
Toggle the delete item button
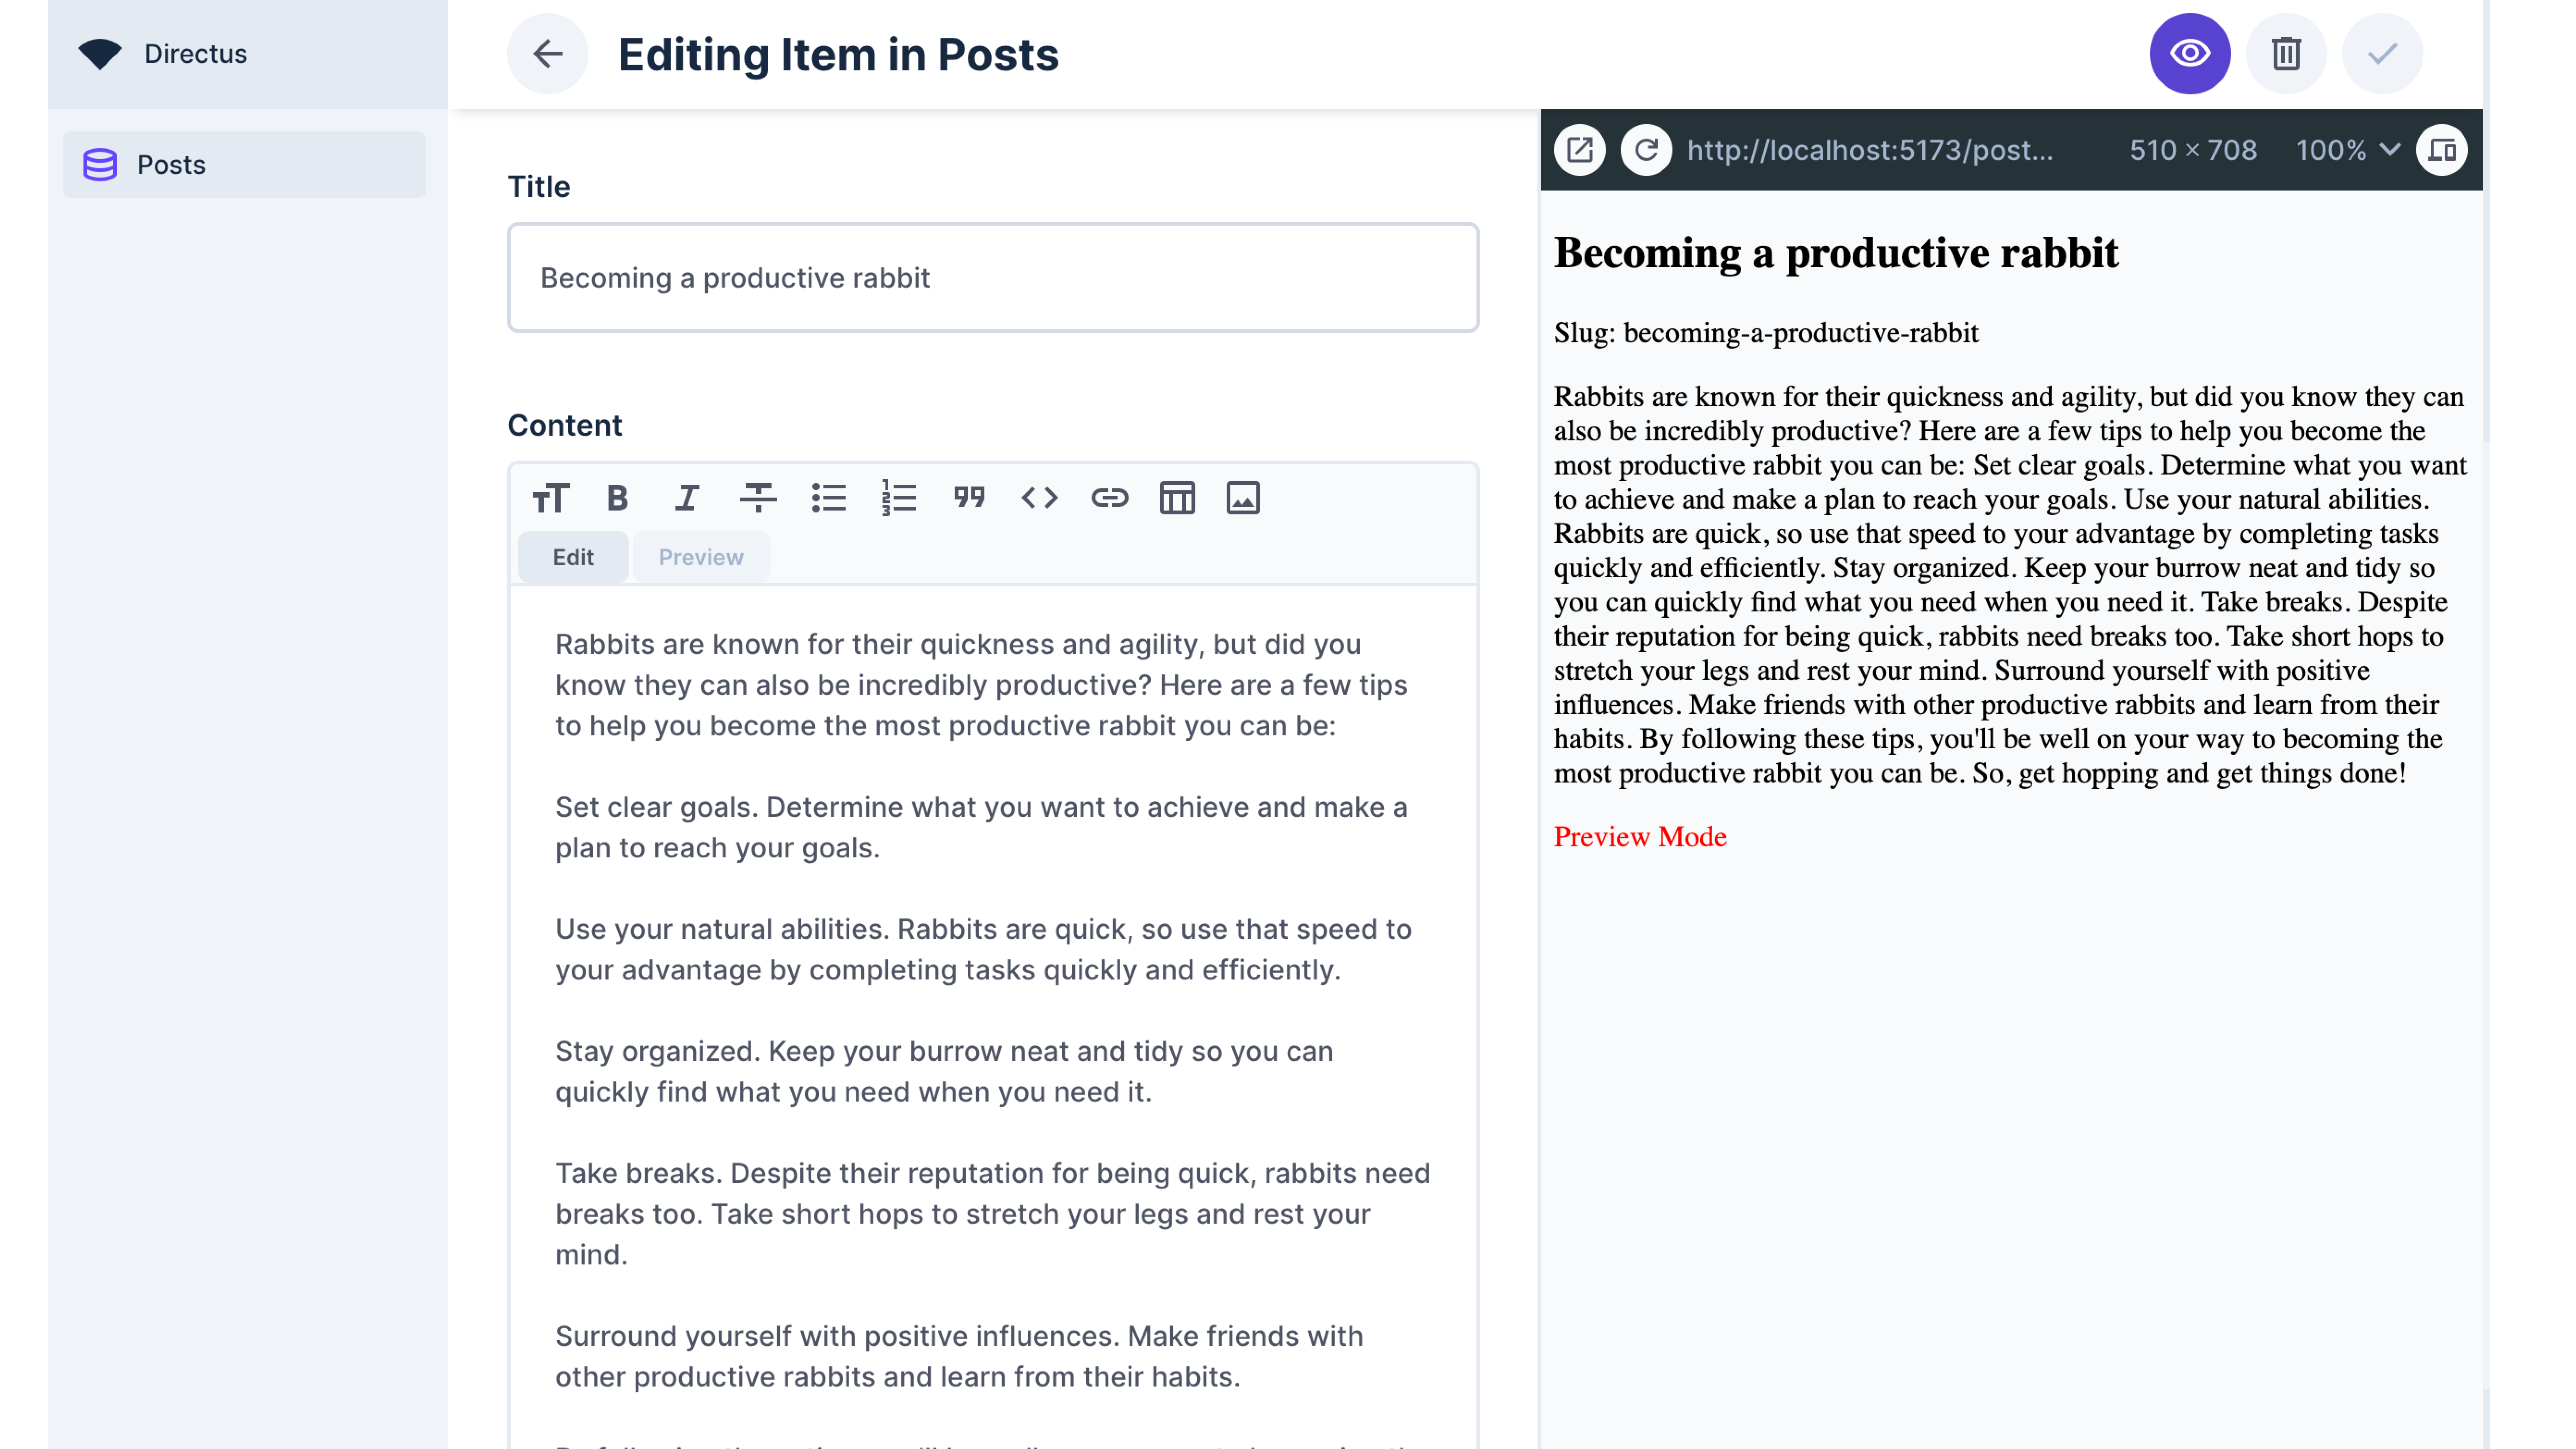pos(2286,53)
